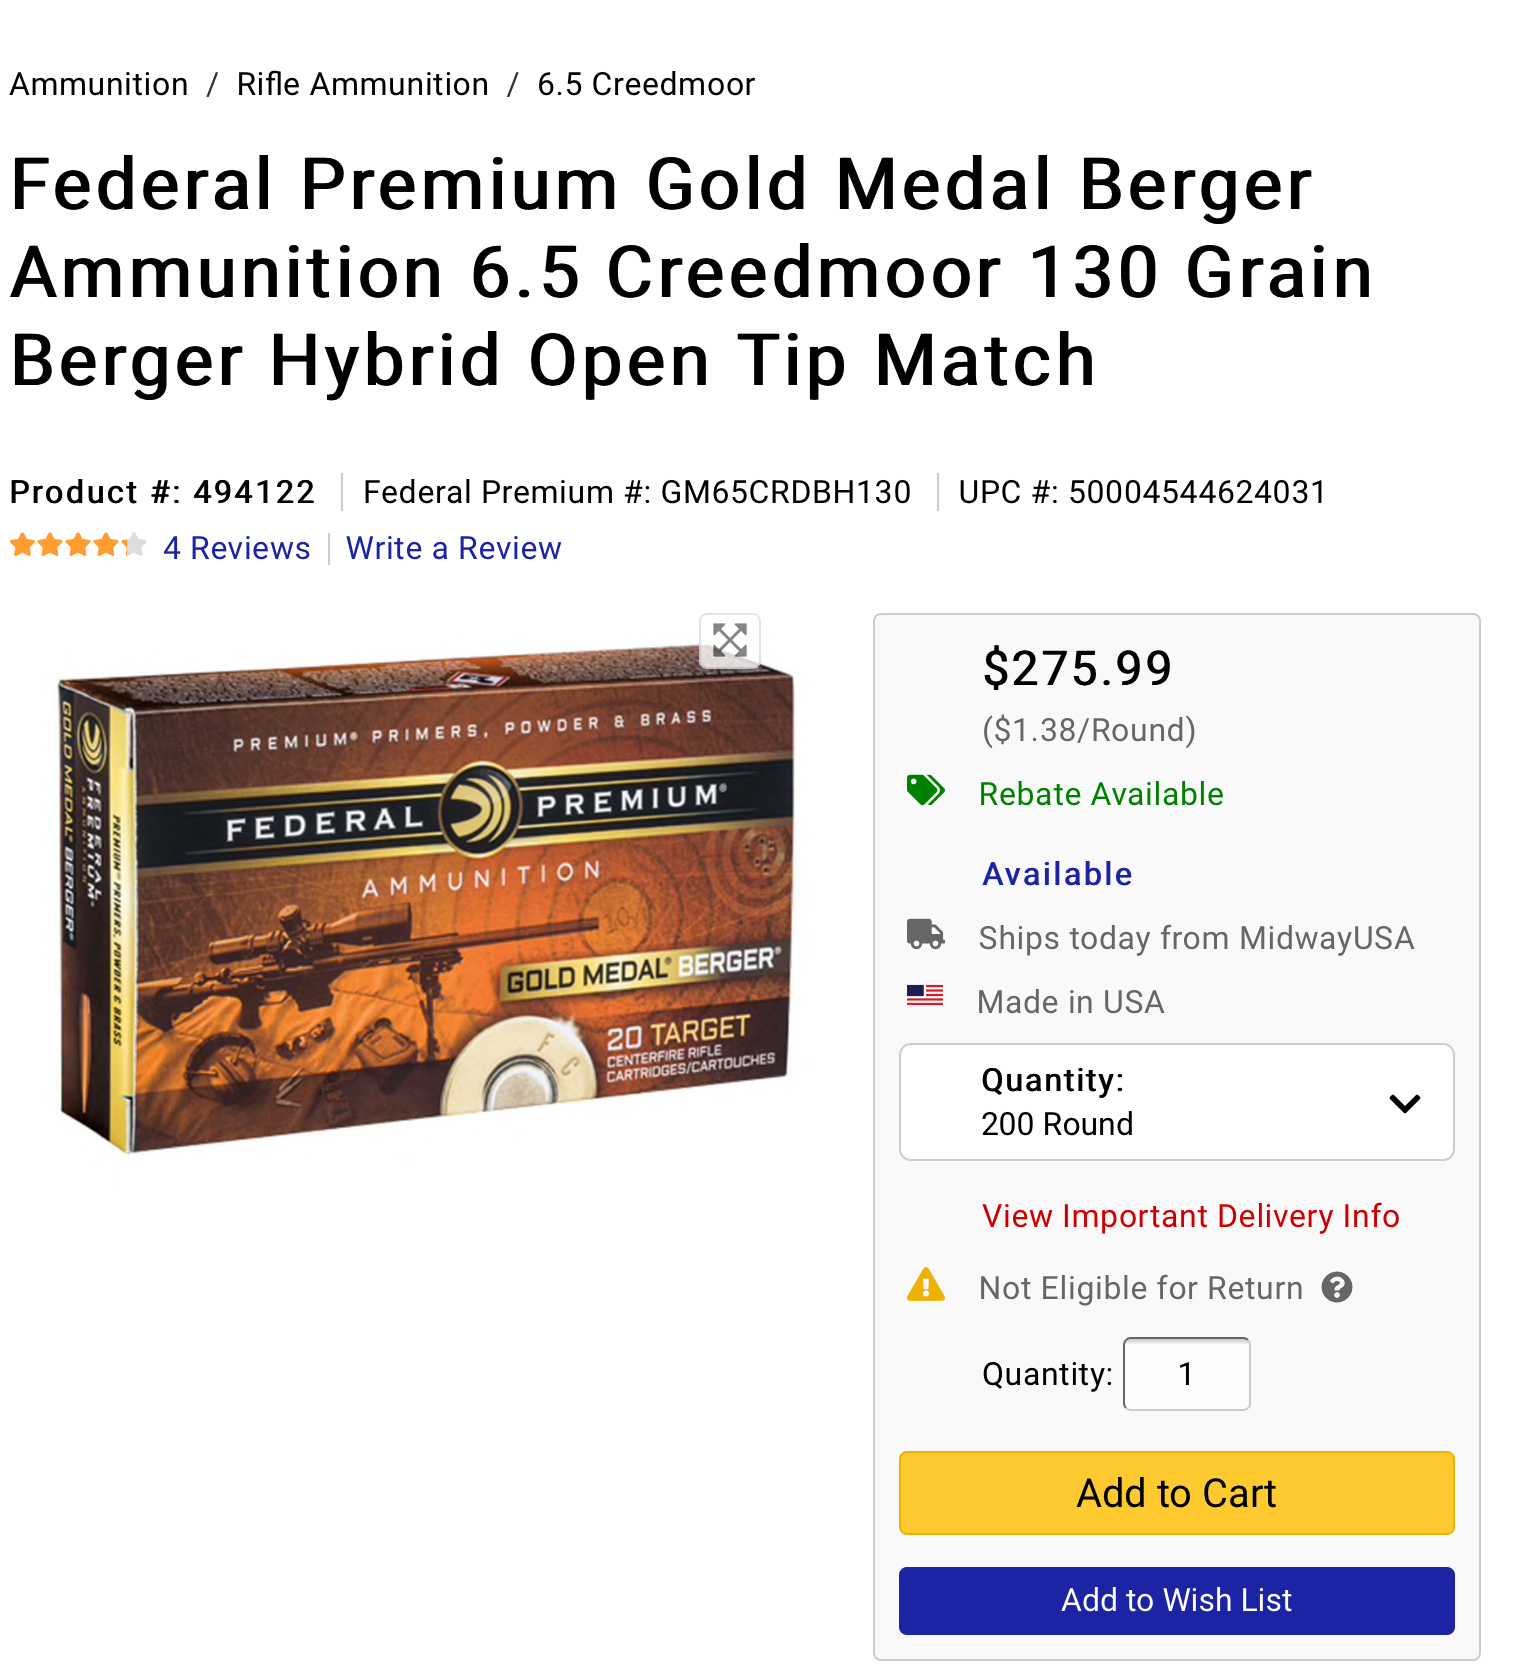Open the 200 Round quantity dropdown
The height and width of the screenshot is (1674, 1513).
click(x=1177, y=1102)
